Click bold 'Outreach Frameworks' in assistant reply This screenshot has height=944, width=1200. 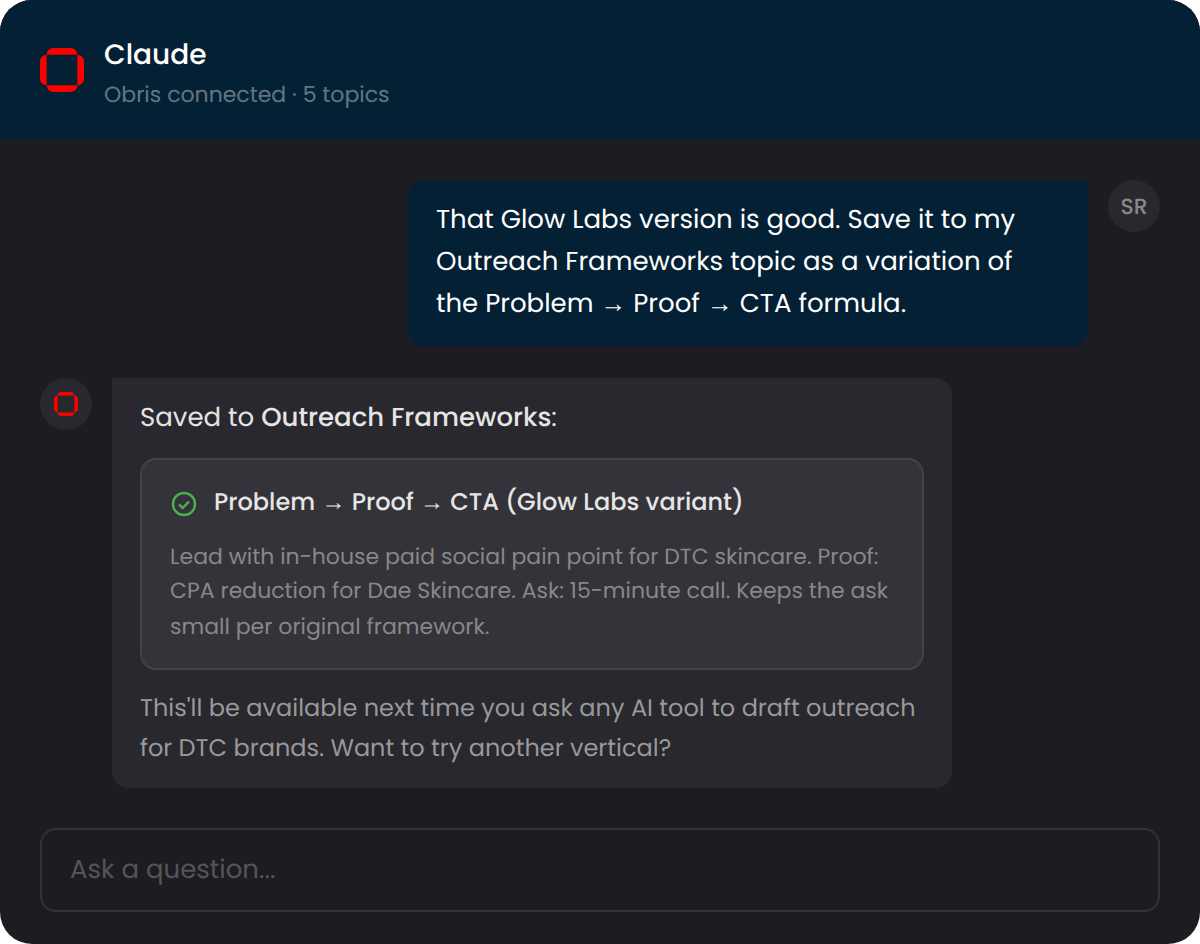click(x=406, y=417)
